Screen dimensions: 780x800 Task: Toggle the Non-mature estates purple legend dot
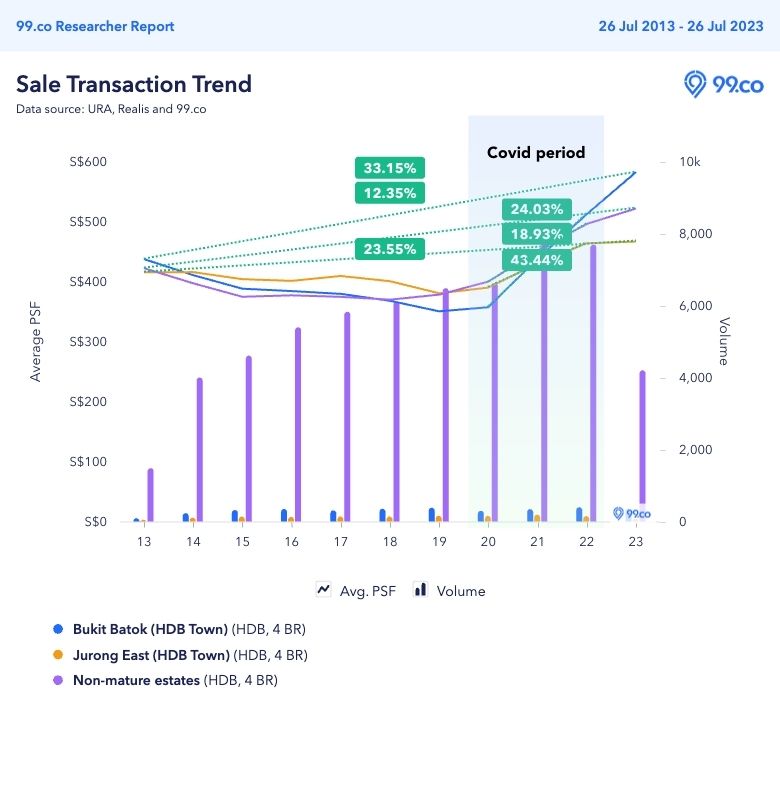(58, 680)
